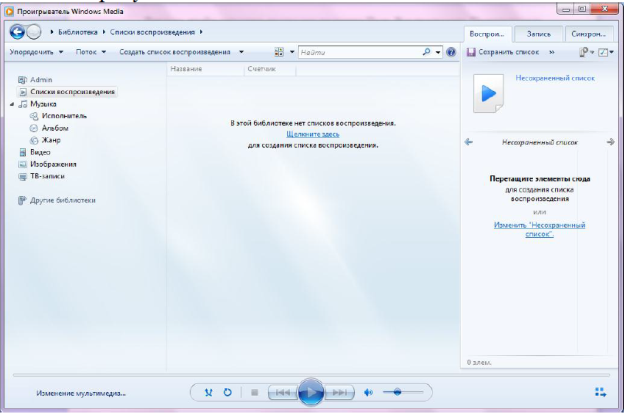Viewport: 624px width, 413px height.
Task: Click the blue help question mark icon
Action: point(450,52)
